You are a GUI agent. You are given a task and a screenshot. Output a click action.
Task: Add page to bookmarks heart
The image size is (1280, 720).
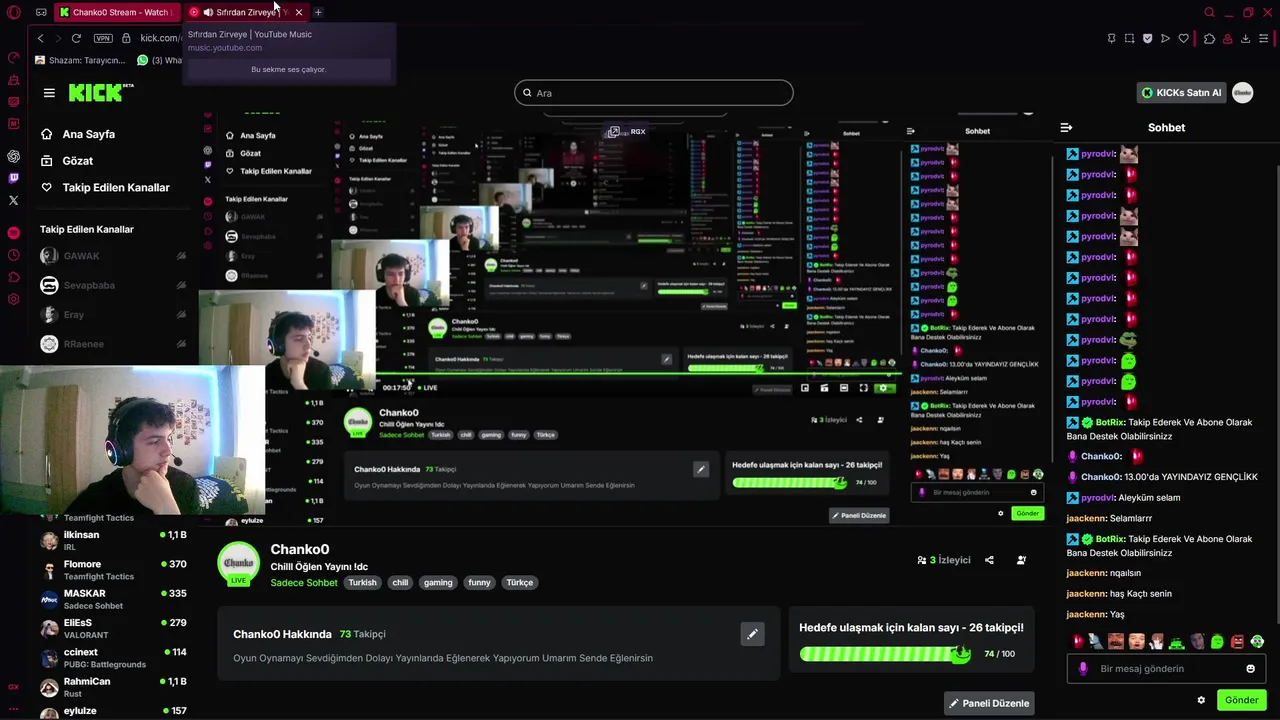[1183, 38]
